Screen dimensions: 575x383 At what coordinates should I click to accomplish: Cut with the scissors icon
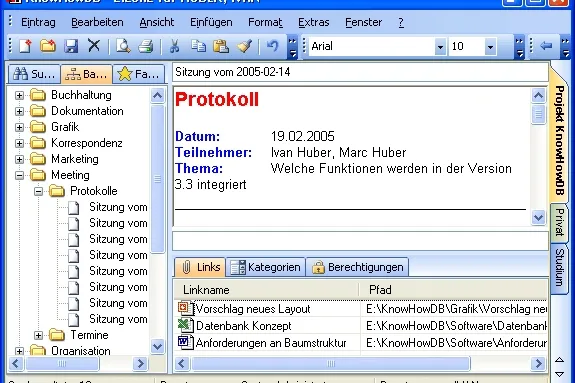point(175,46)
